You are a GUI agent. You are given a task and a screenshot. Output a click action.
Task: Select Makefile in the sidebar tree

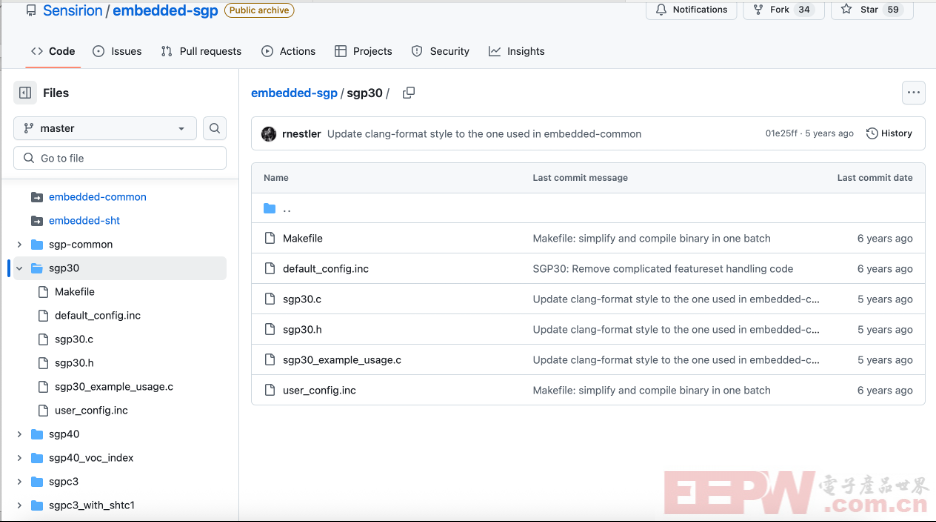tap(75, 291)
